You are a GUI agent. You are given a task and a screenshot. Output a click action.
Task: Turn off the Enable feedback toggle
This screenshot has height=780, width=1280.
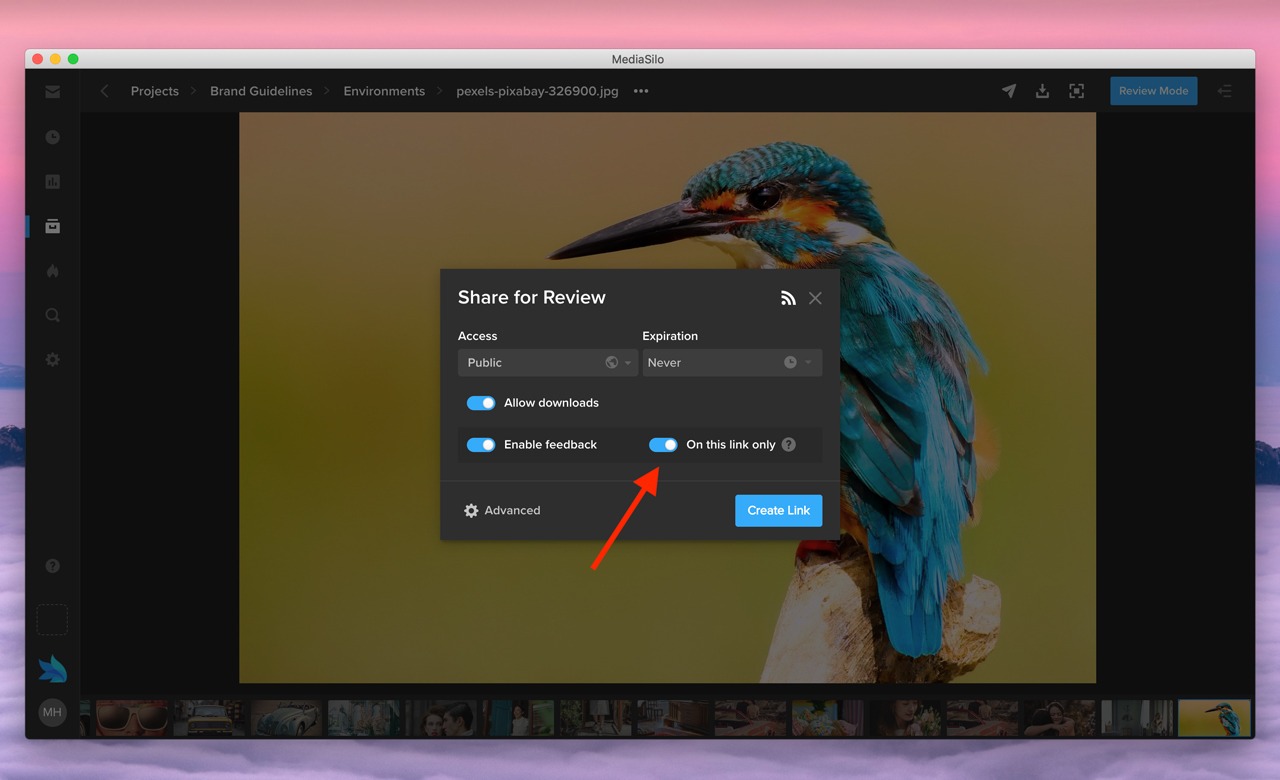click(481, 445)
